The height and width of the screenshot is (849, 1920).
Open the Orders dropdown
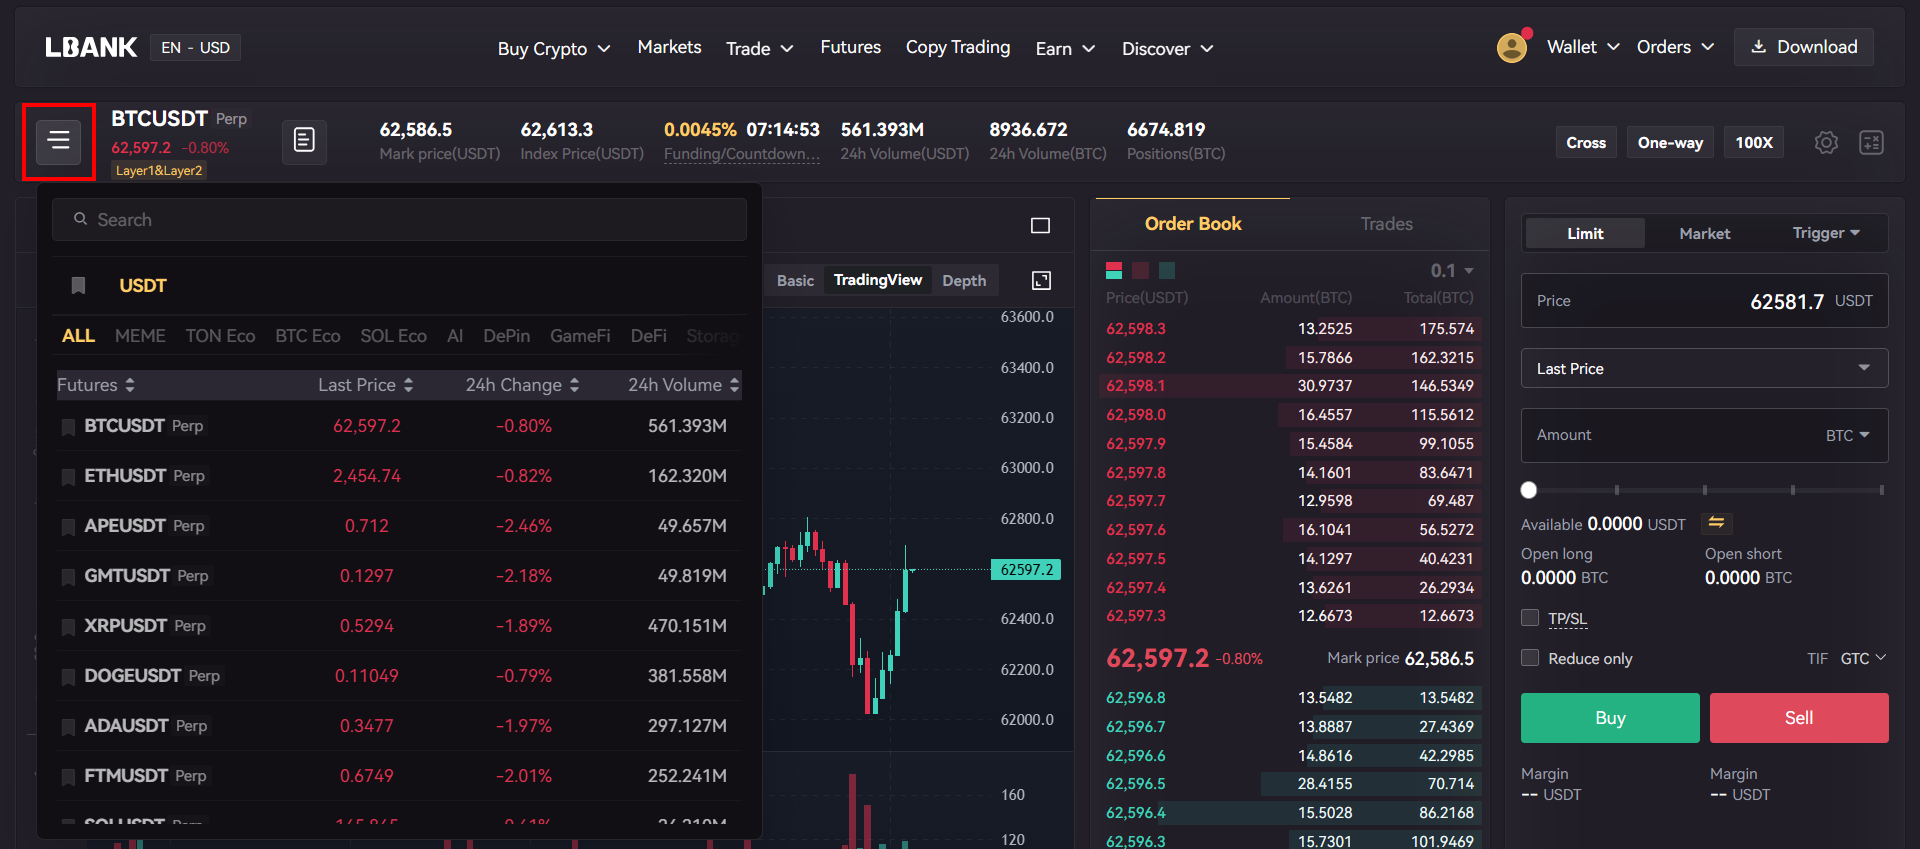pos(1676,47)
